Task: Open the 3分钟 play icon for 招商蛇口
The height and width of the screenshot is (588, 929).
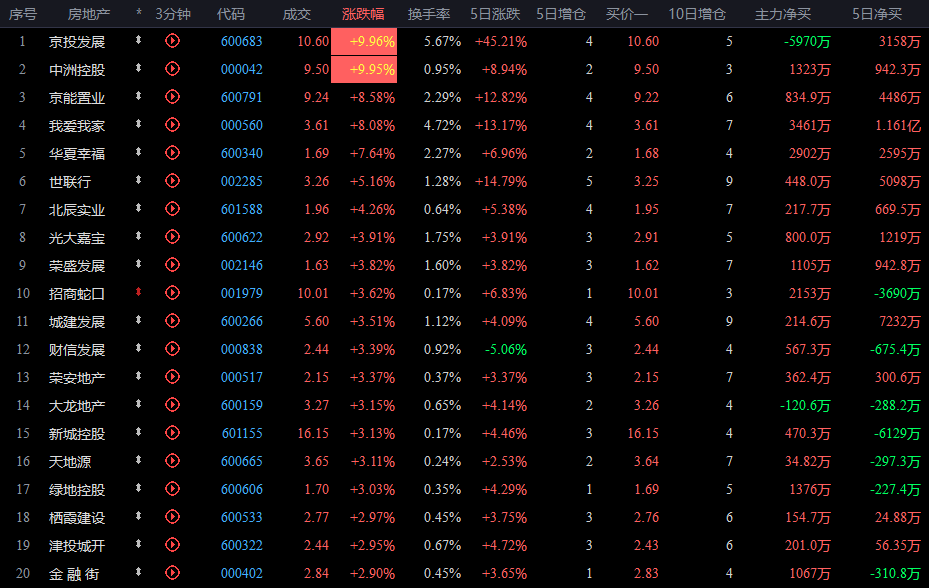Action: click(172, 293)
